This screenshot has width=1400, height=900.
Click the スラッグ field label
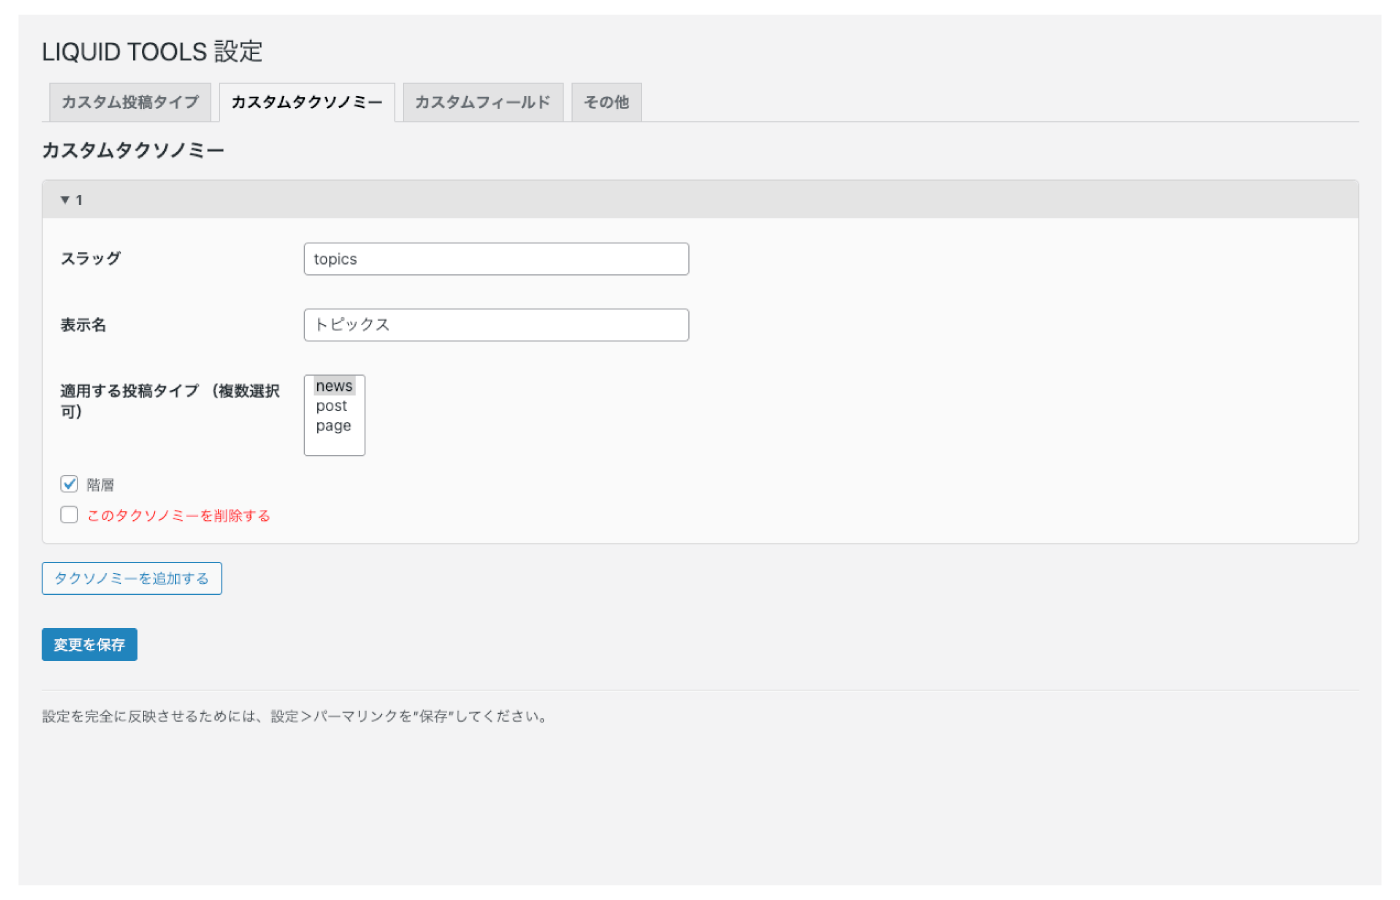[x=90, y=259]
